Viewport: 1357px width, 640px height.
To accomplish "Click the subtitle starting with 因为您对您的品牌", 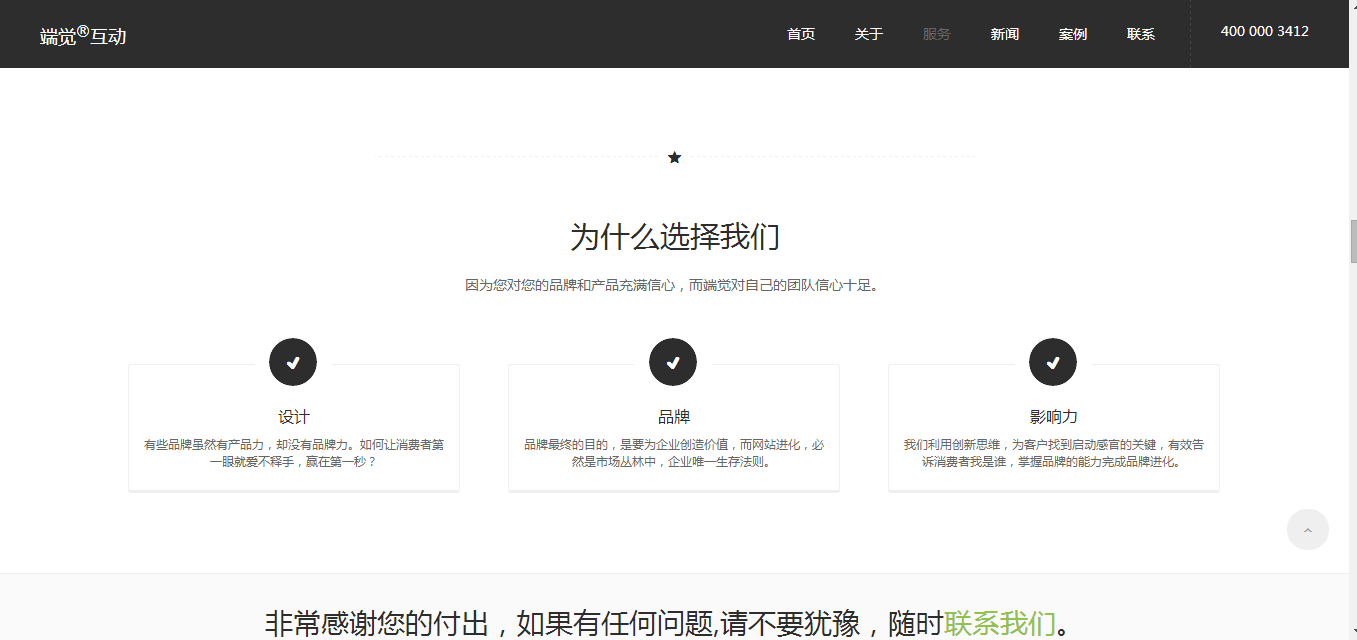I will [675, 285].
